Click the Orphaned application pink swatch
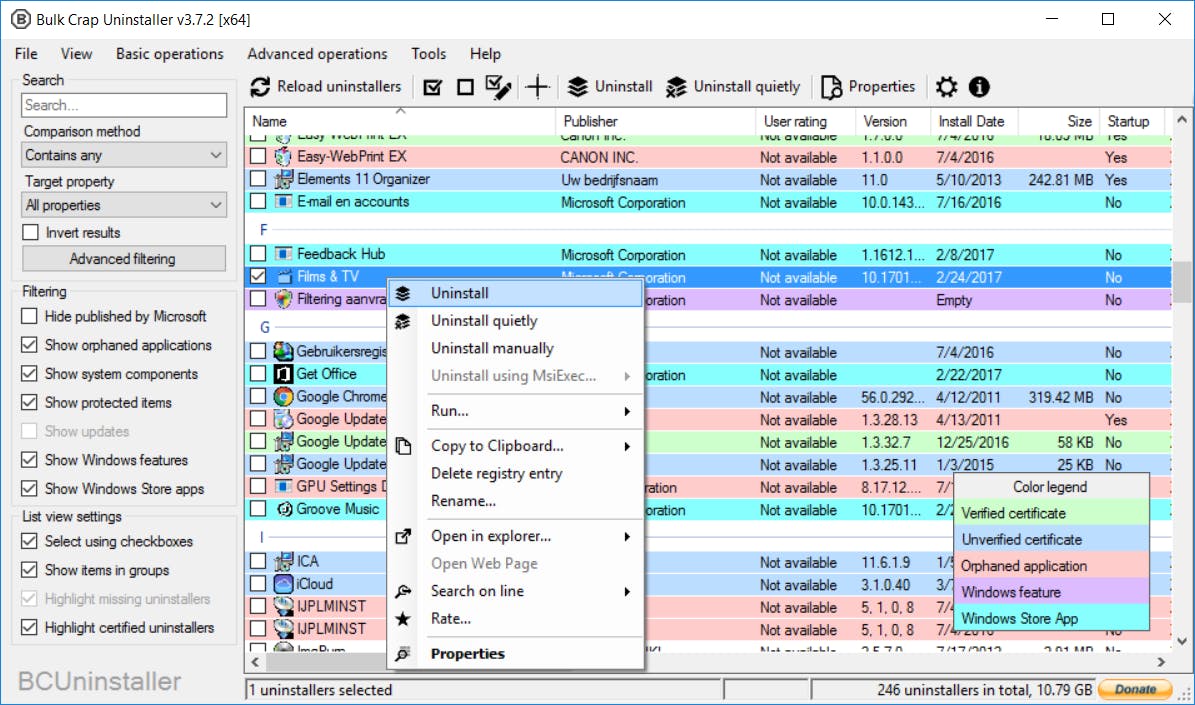The width and height of the screenshot is (1195, 705). (1051, 566)
